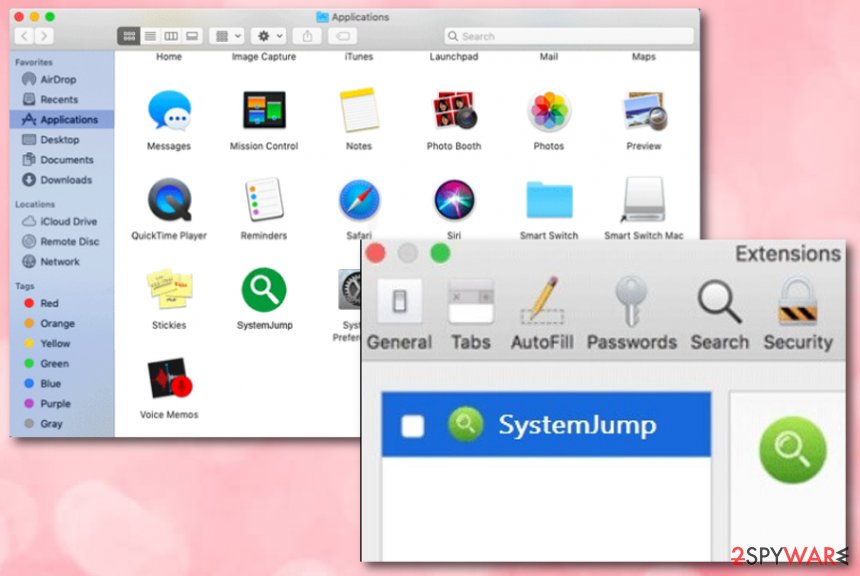
Task: Click the Finder Edit Tags button
Action: click(343, 36)
